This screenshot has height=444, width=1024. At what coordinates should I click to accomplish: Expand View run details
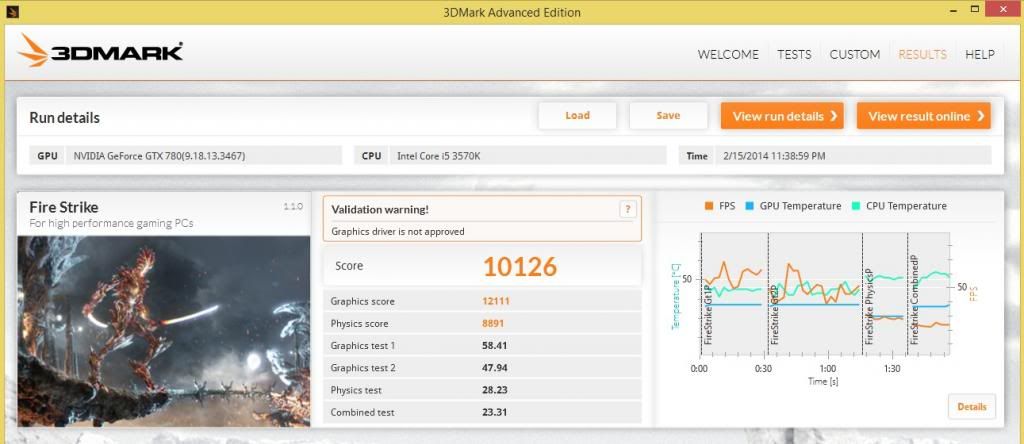point(782,116)
